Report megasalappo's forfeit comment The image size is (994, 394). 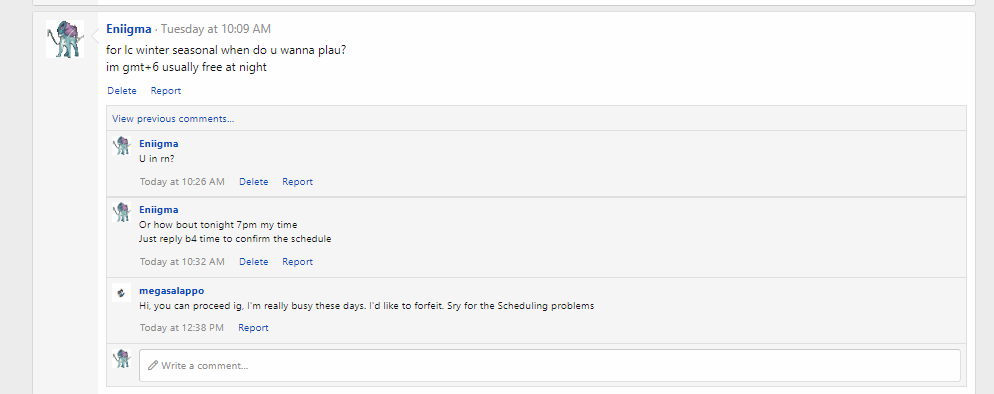[x=253, y=327]
